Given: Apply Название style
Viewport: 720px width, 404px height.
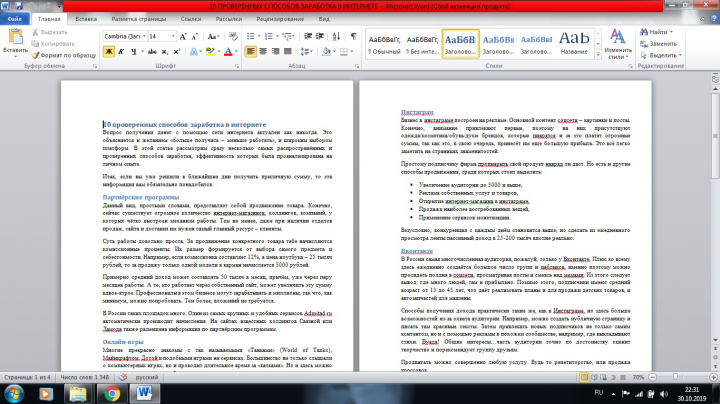Looking at the screenshot, I should pyautogui.click(x=574, y=44).
